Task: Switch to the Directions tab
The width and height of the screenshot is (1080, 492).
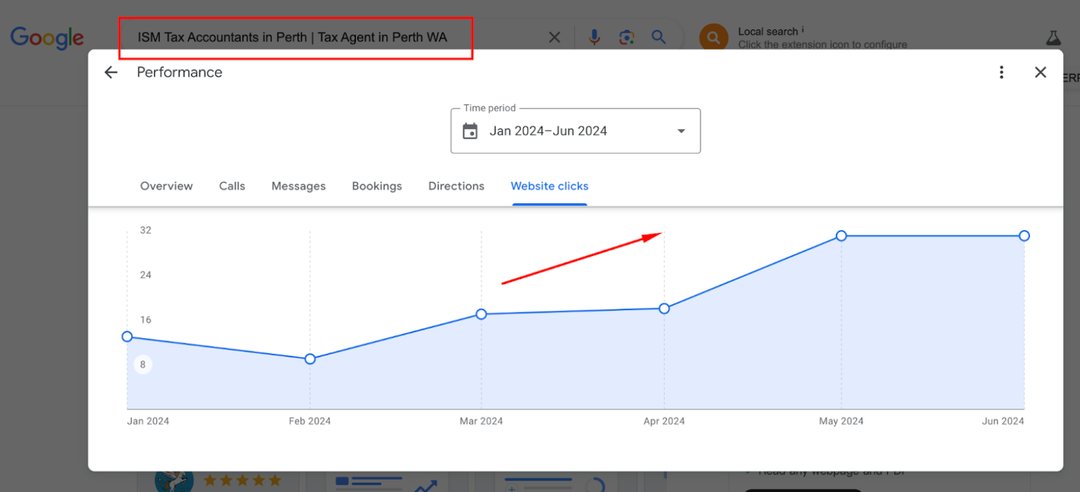Action: click(x=456, y=186)
